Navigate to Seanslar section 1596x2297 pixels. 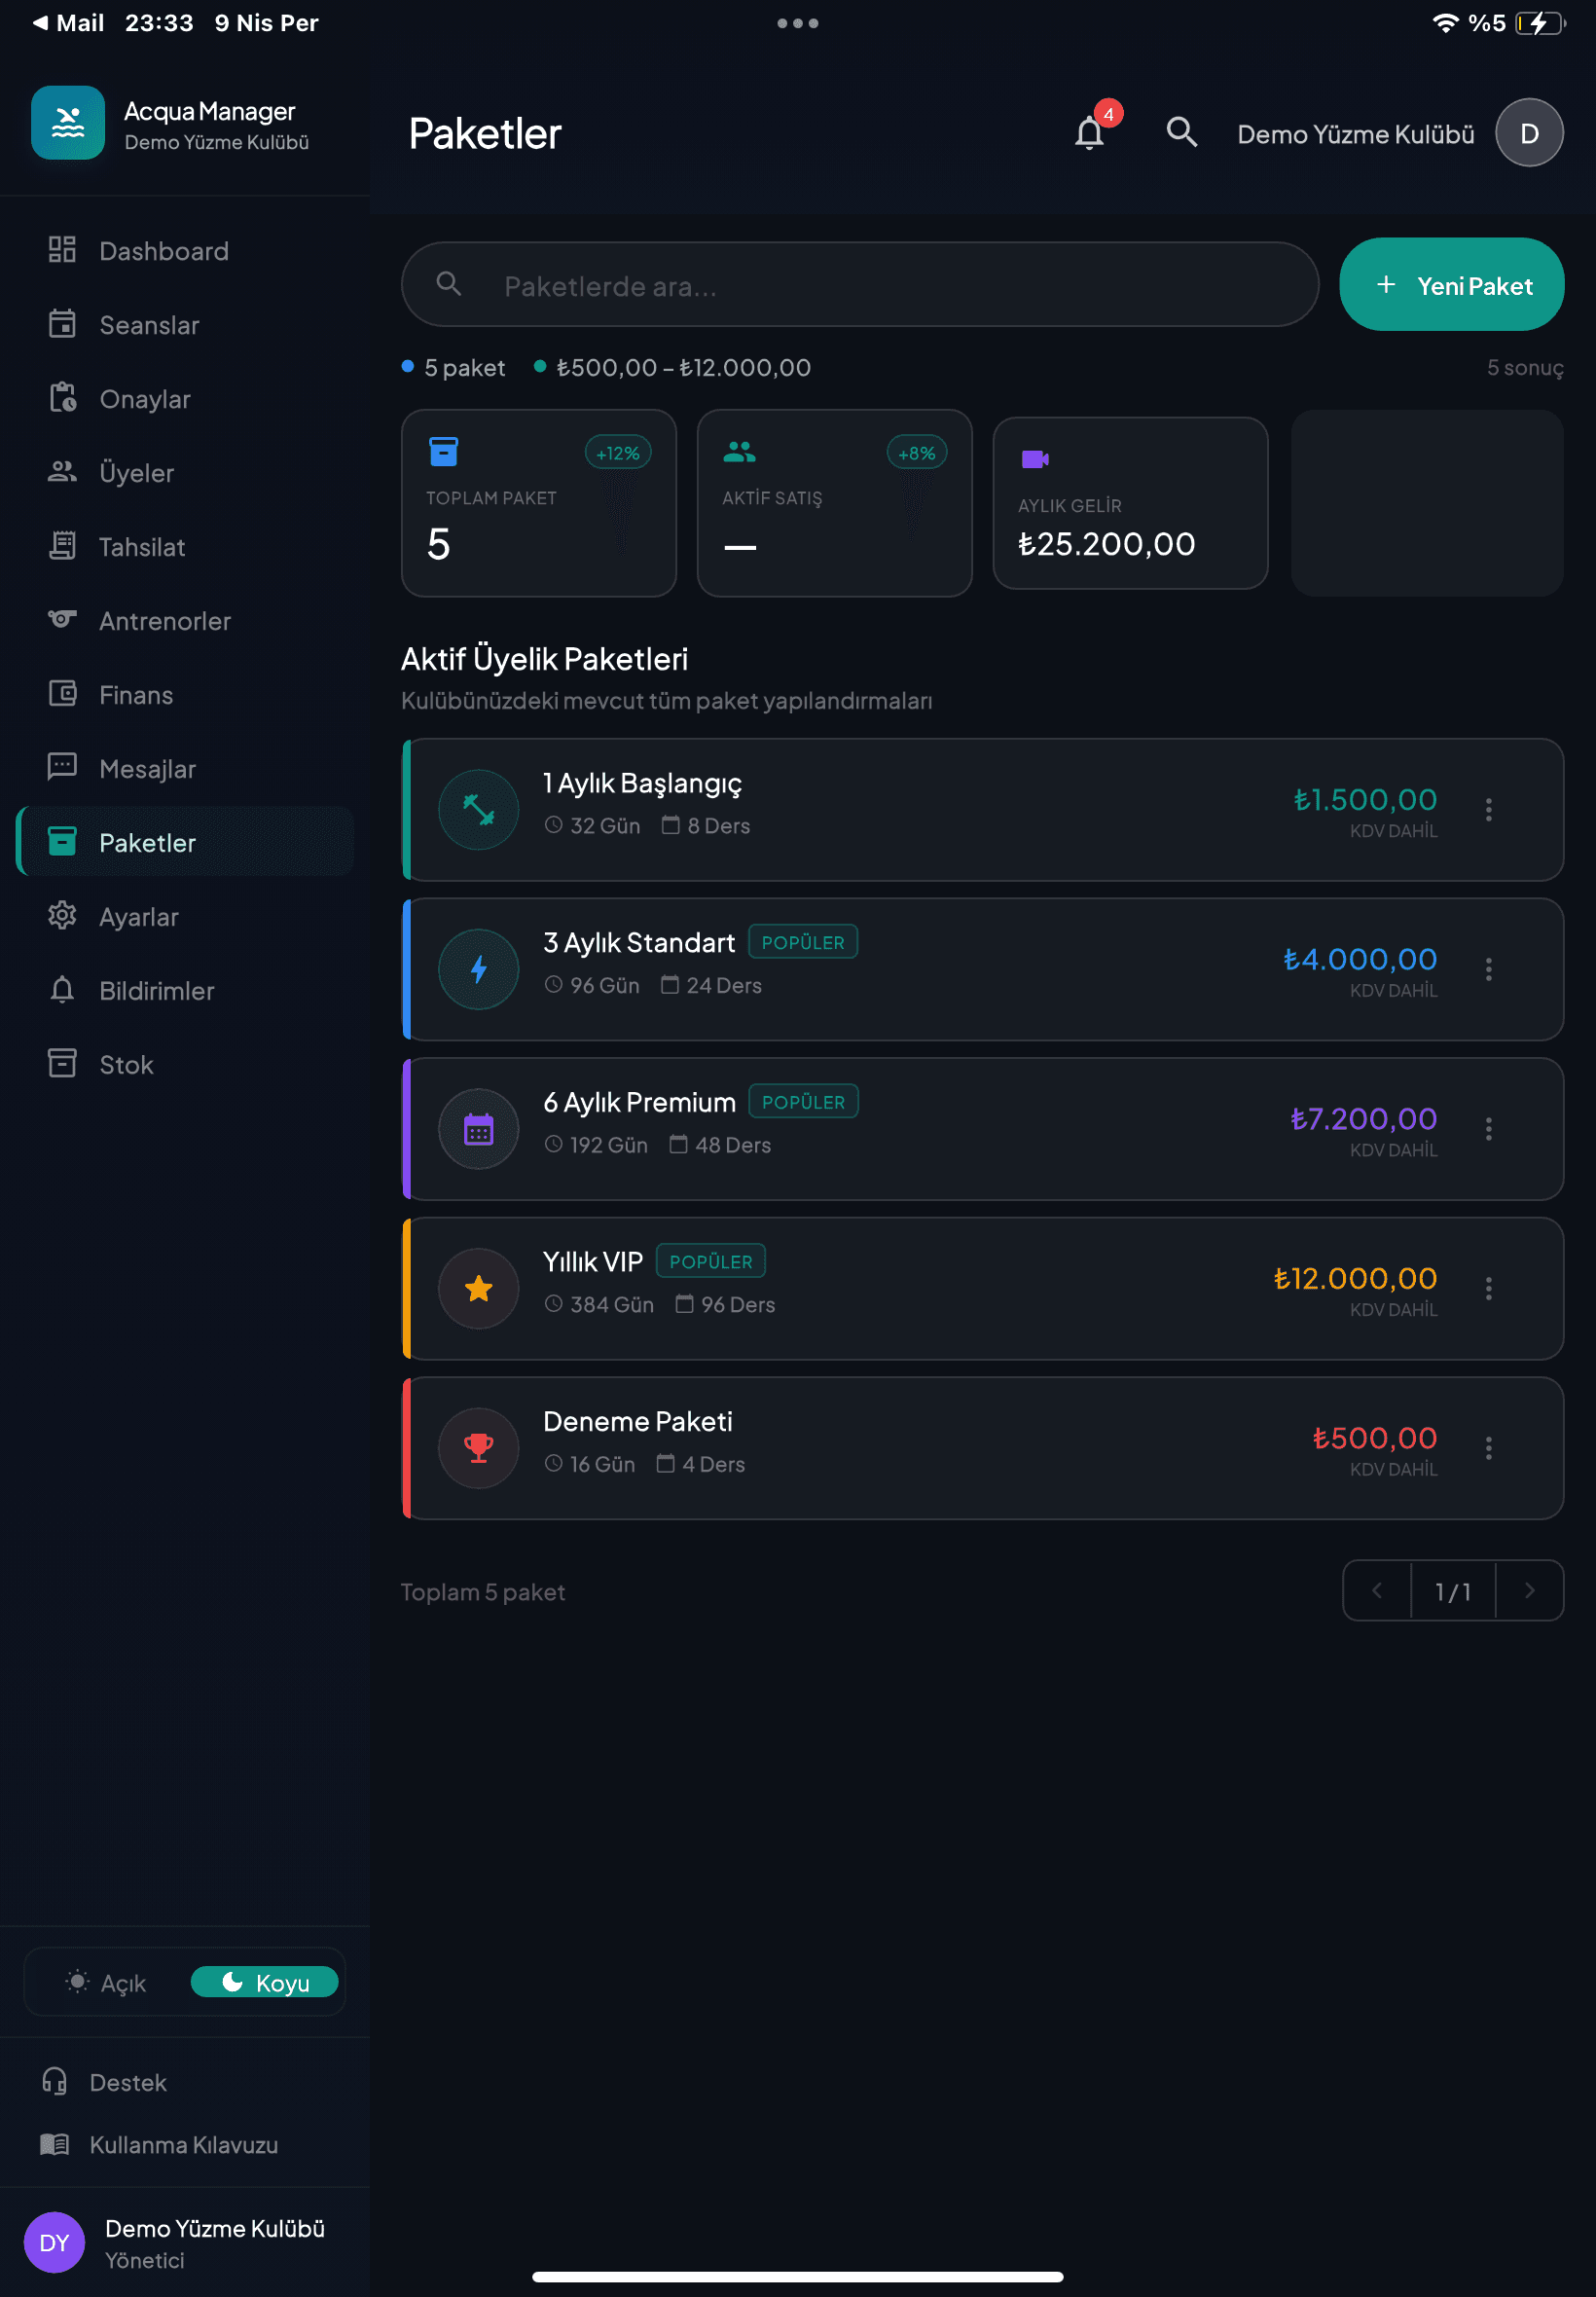186,324
